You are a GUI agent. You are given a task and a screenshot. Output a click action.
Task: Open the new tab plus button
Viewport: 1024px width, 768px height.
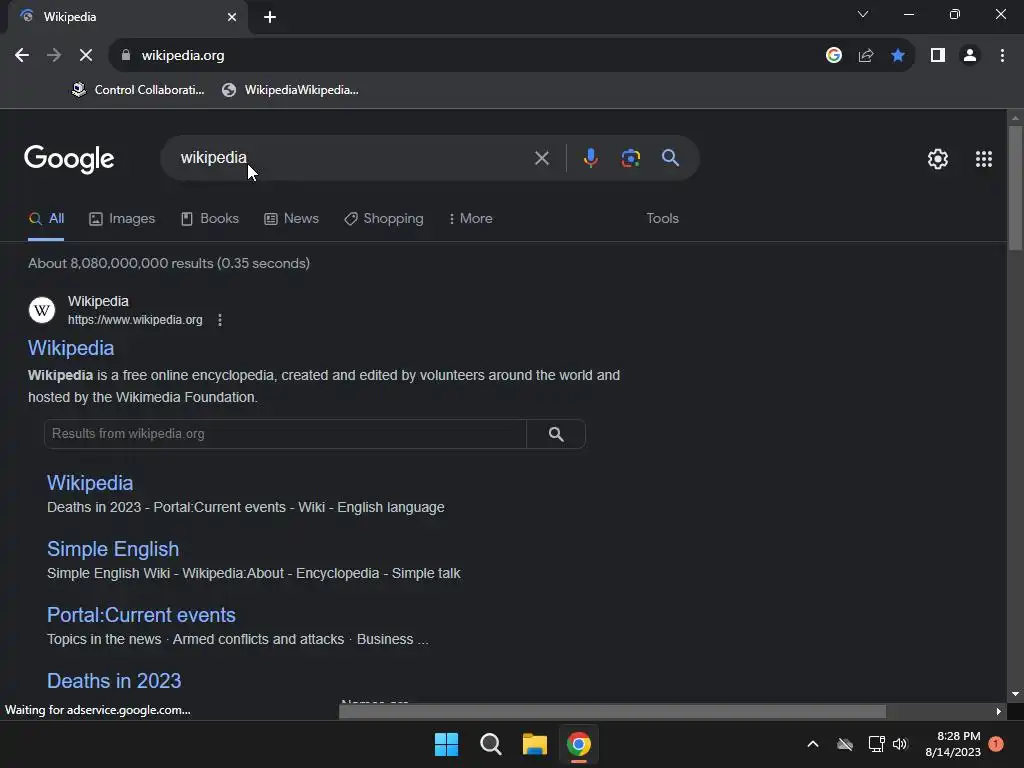270,17
